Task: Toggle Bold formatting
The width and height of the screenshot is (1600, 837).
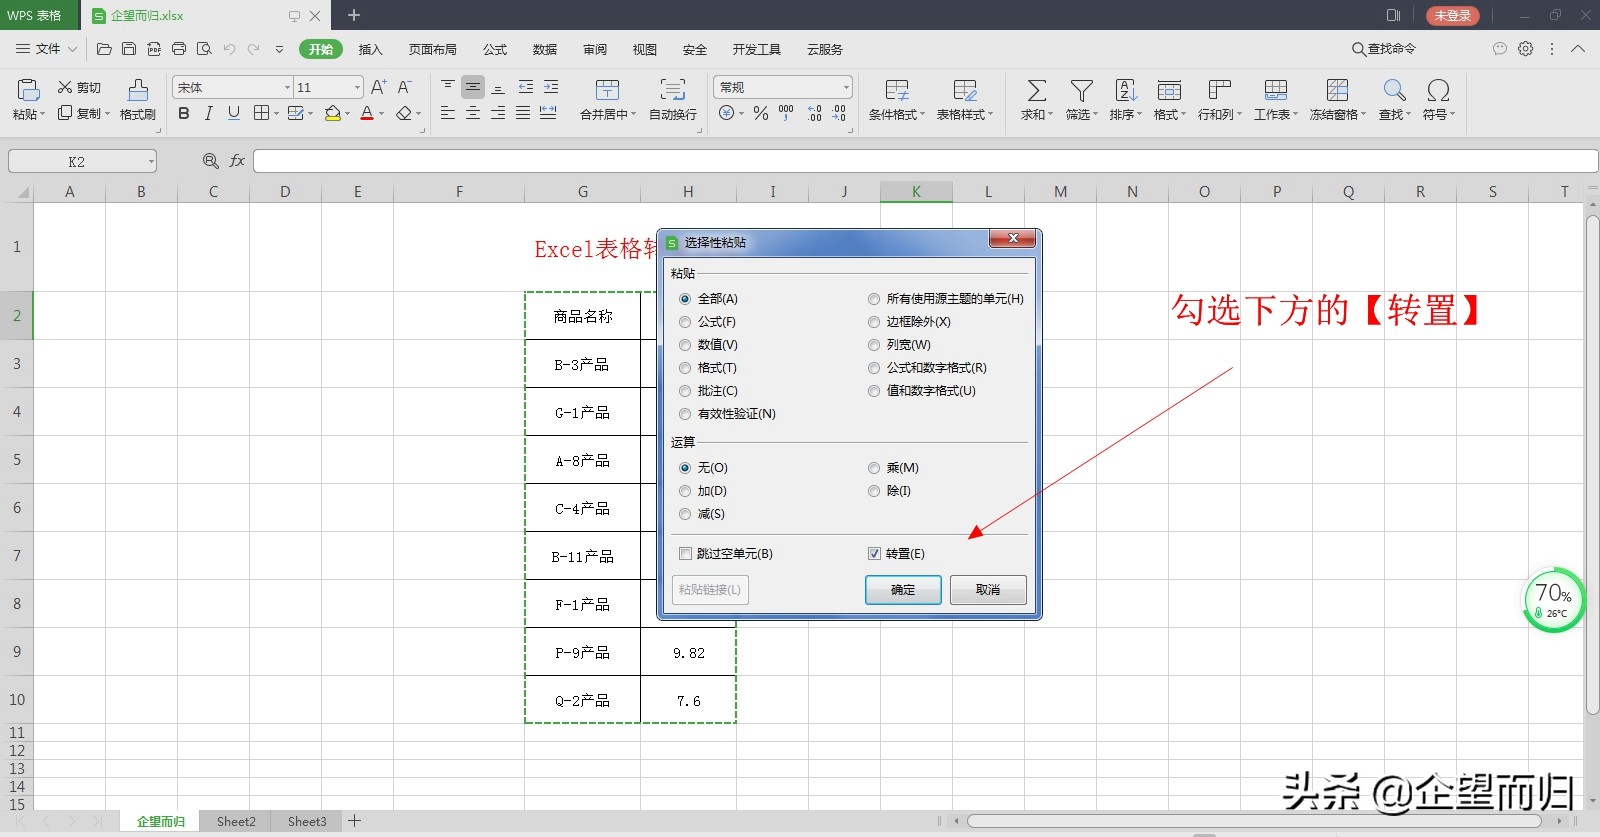Action: [x=184, y=114]
